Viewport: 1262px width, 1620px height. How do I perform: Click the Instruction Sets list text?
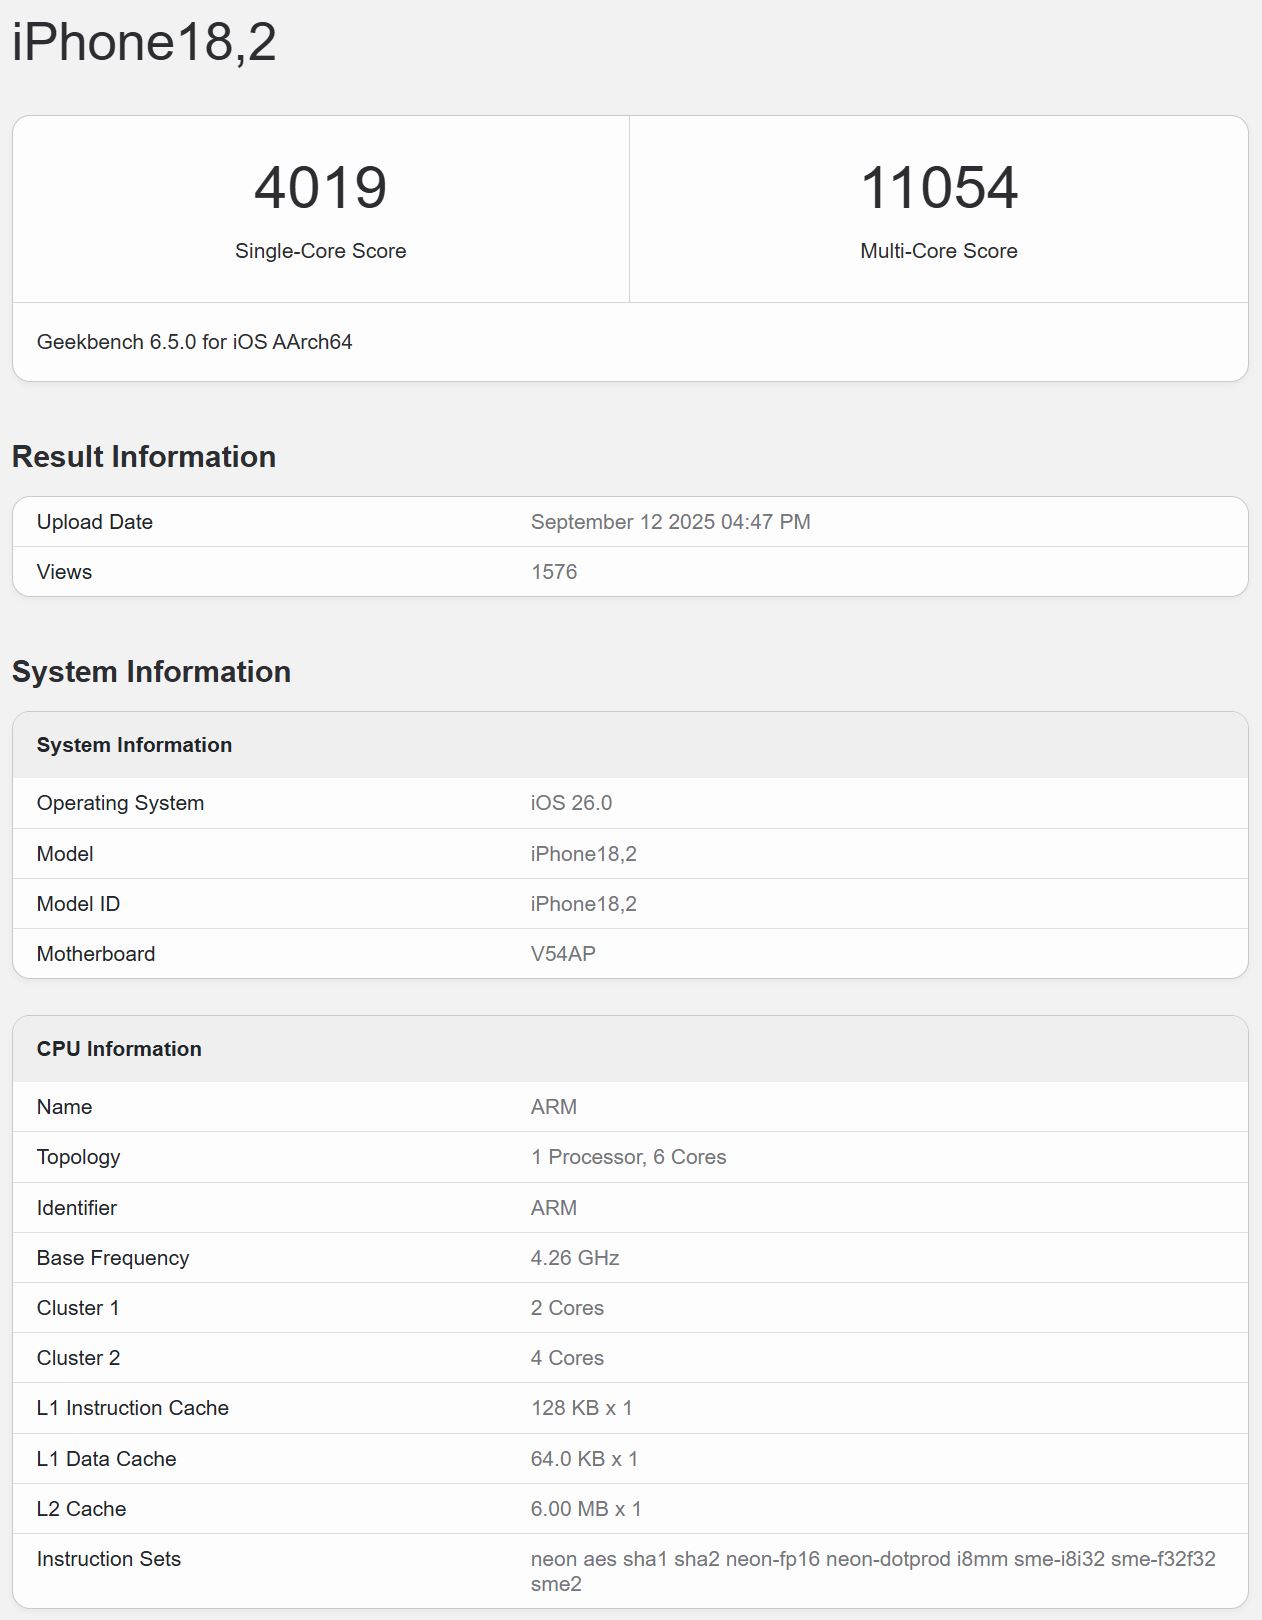(x=872, y=1560)
